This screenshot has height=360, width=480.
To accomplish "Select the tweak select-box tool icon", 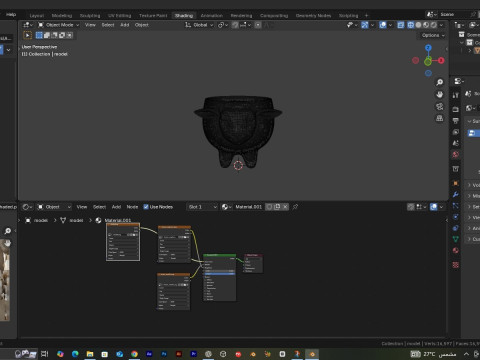I will point(28,35).
